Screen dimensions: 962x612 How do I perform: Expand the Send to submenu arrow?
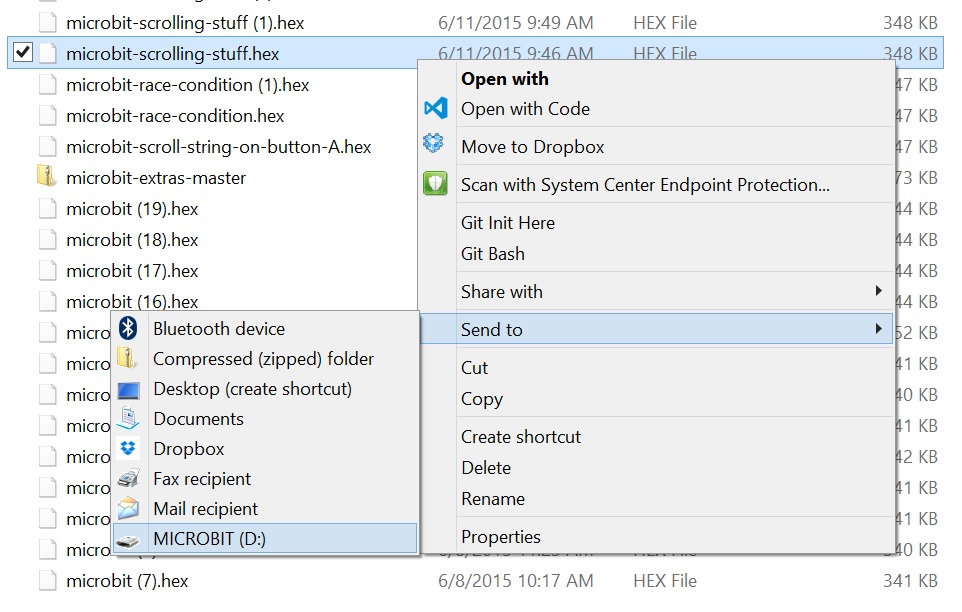[878, 329]
